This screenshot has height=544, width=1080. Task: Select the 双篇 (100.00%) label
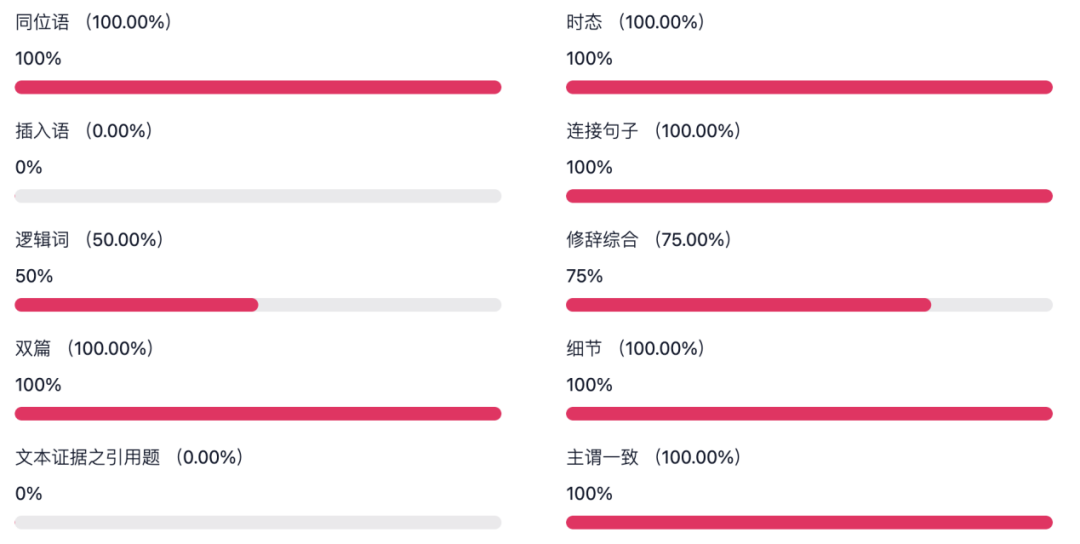[x=84, y=348]
